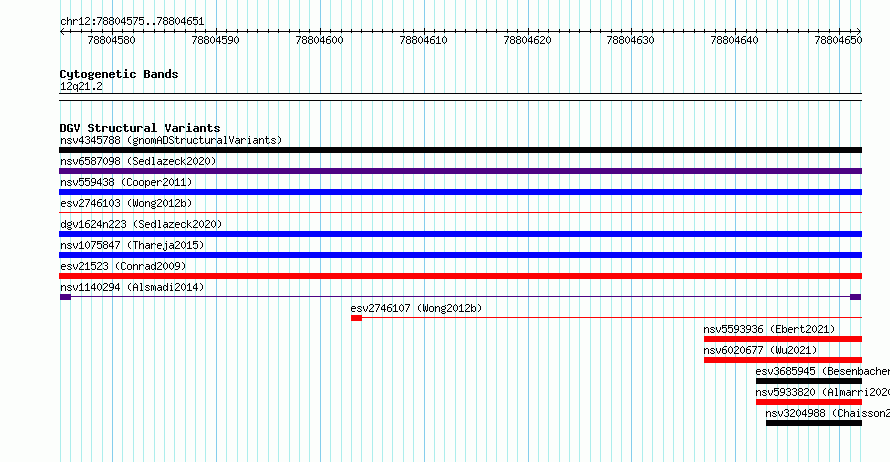Open the esv2746103 (Wong2012b) label
The width and height of the screenshot is (890, 462).
pyautogui.click(x=126, y=203)
